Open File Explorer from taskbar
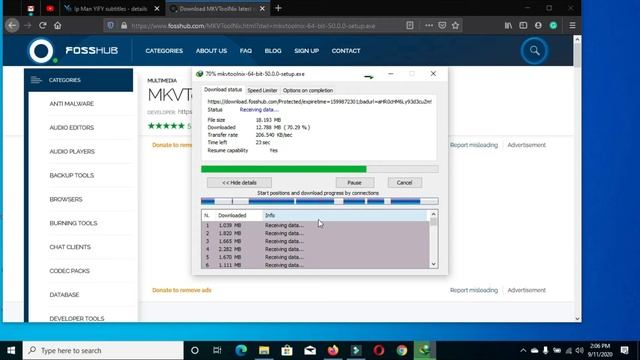The image size is (640, 360). (x=264, y=350)
